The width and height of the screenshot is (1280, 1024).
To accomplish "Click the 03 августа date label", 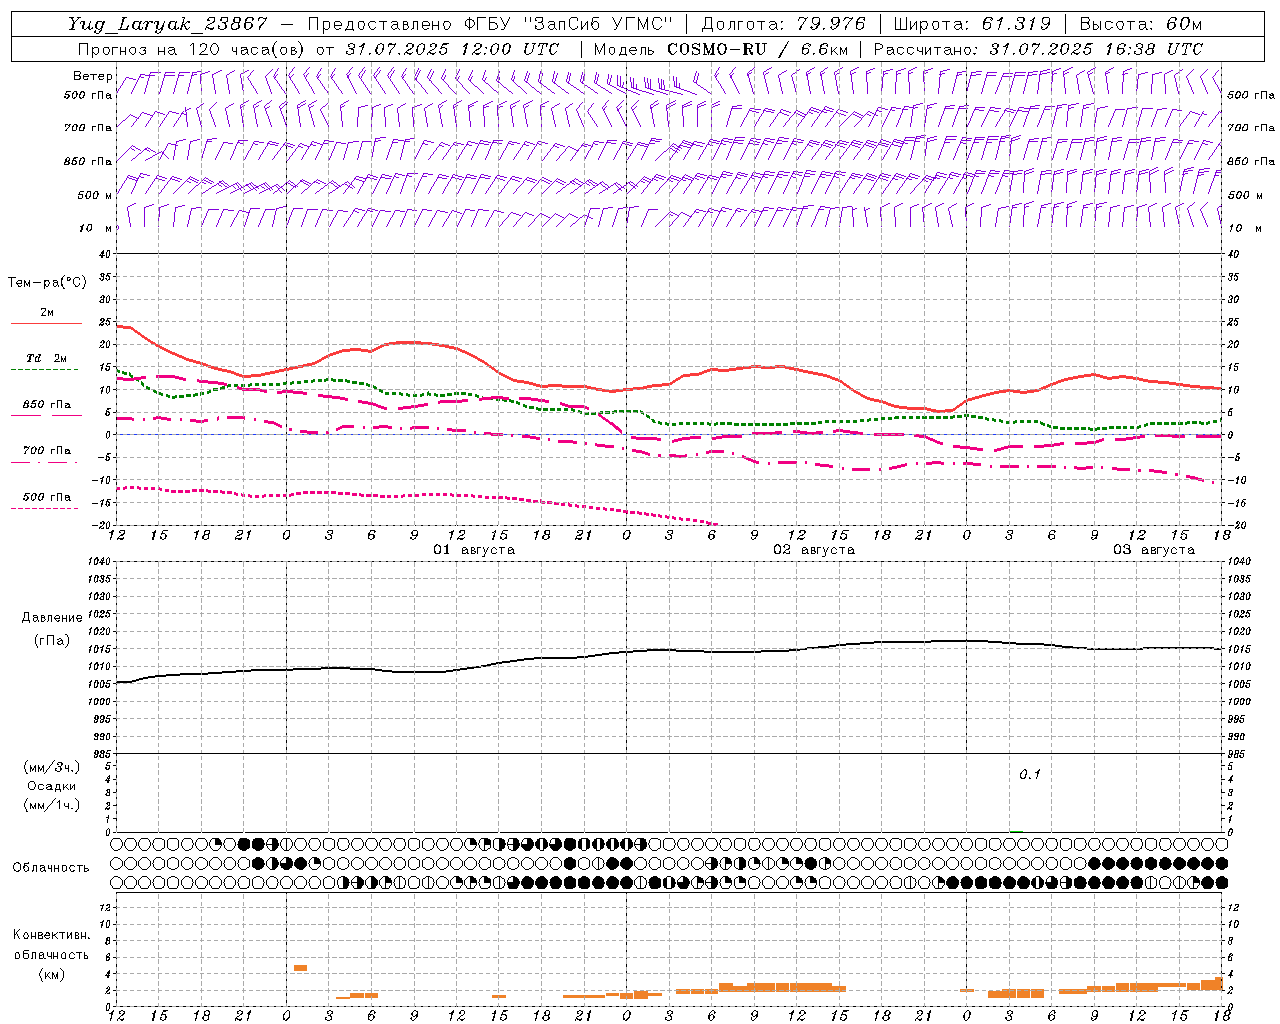I will point(1154,550).
